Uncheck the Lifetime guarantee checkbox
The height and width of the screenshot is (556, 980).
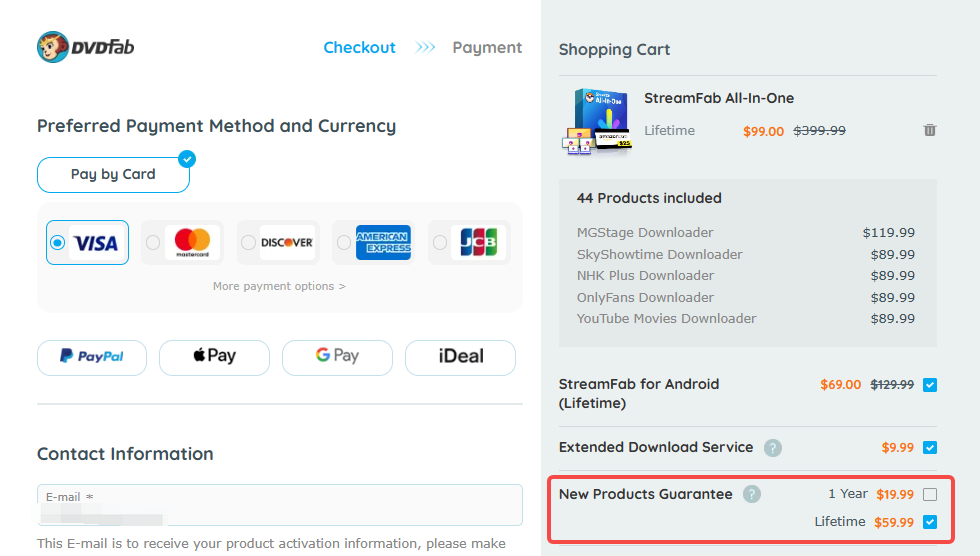point(930,522)
